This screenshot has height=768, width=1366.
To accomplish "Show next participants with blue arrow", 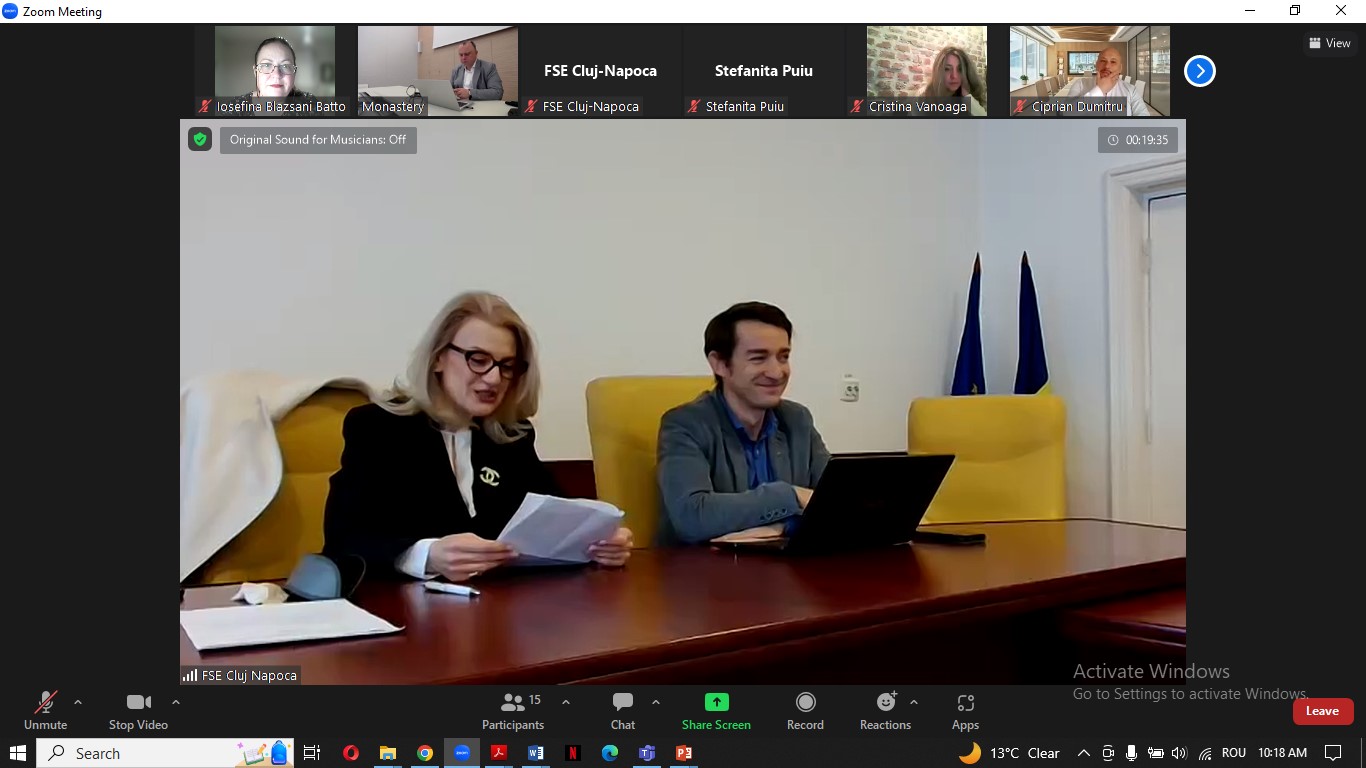I will pos(1199,71).
